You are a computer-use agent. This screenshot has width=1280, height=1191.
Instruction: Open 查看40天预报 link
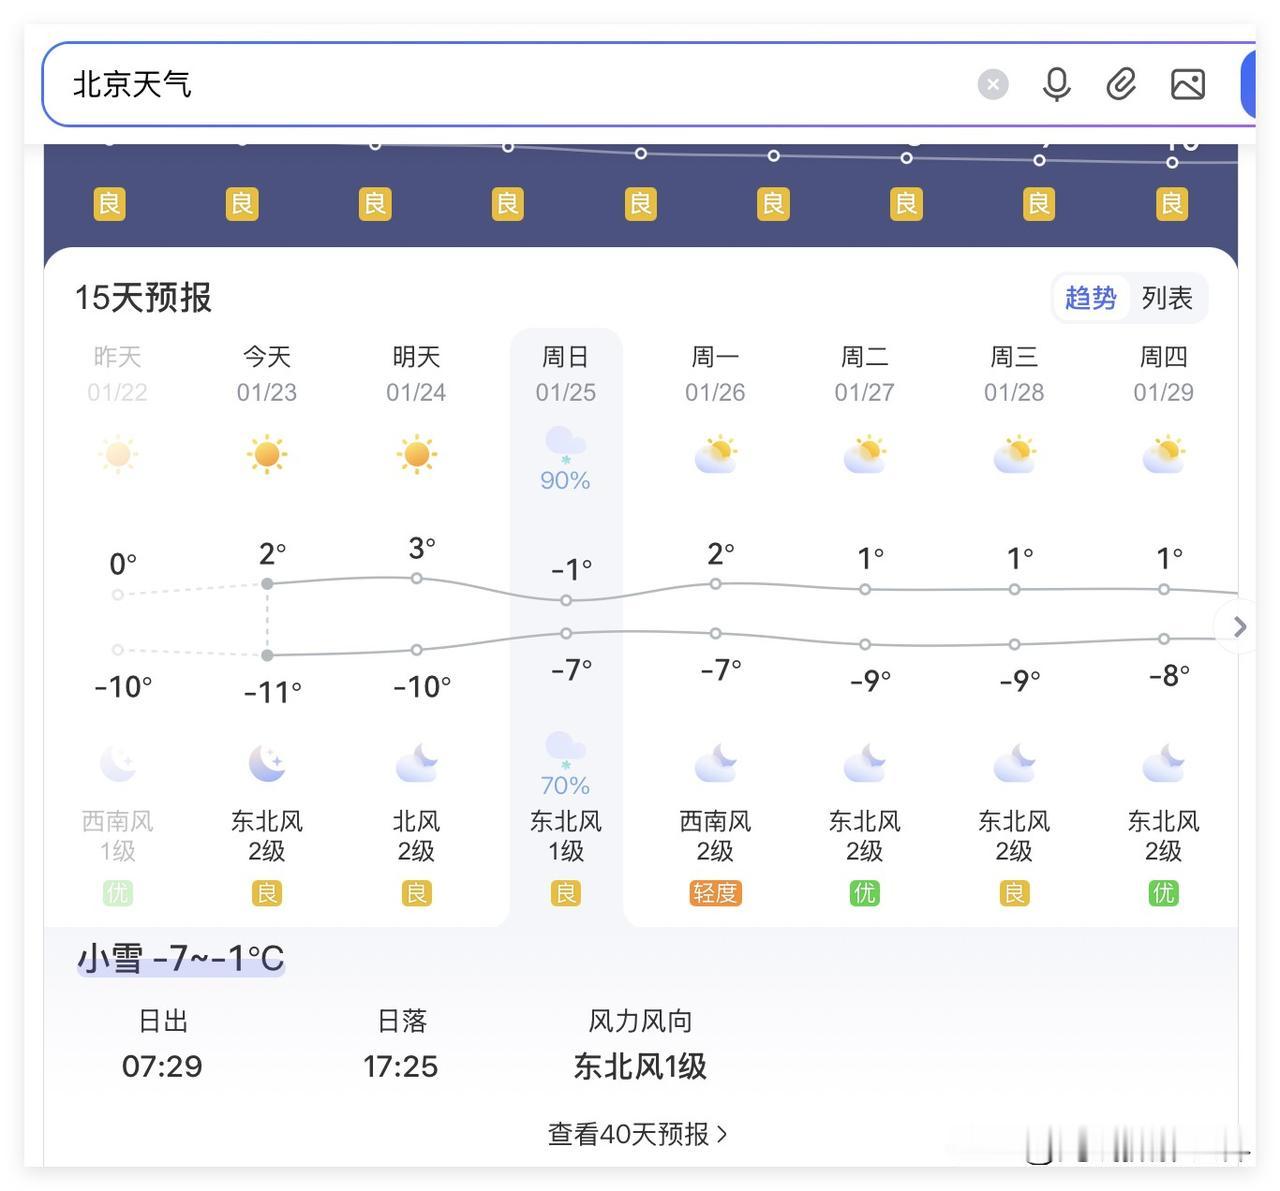pos(637,1134)
